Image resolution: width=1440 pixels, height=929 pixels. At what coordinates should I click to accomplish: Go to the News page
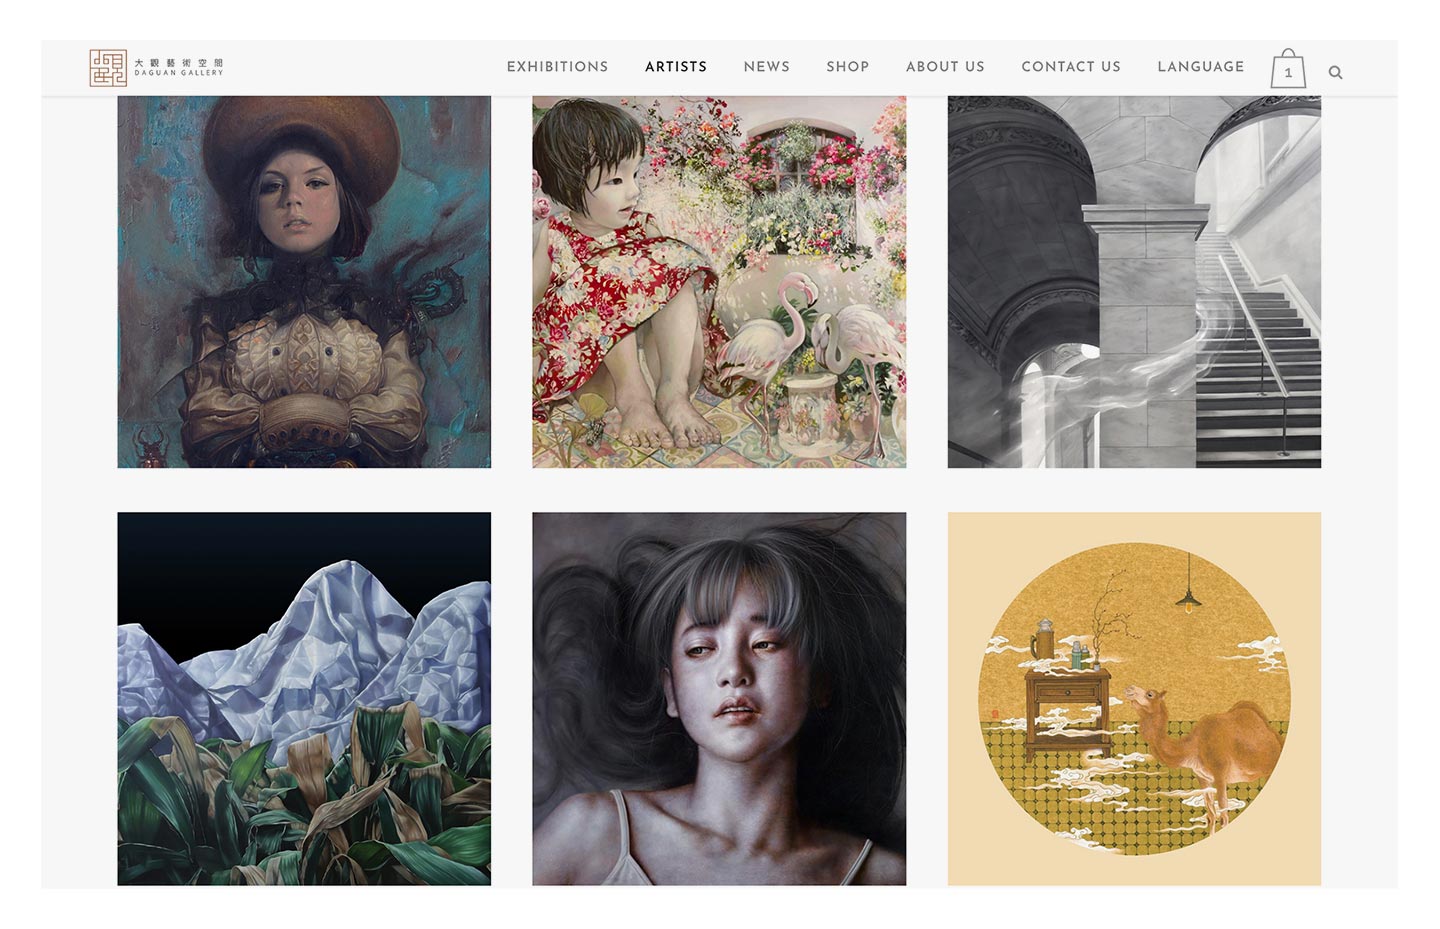766,67
